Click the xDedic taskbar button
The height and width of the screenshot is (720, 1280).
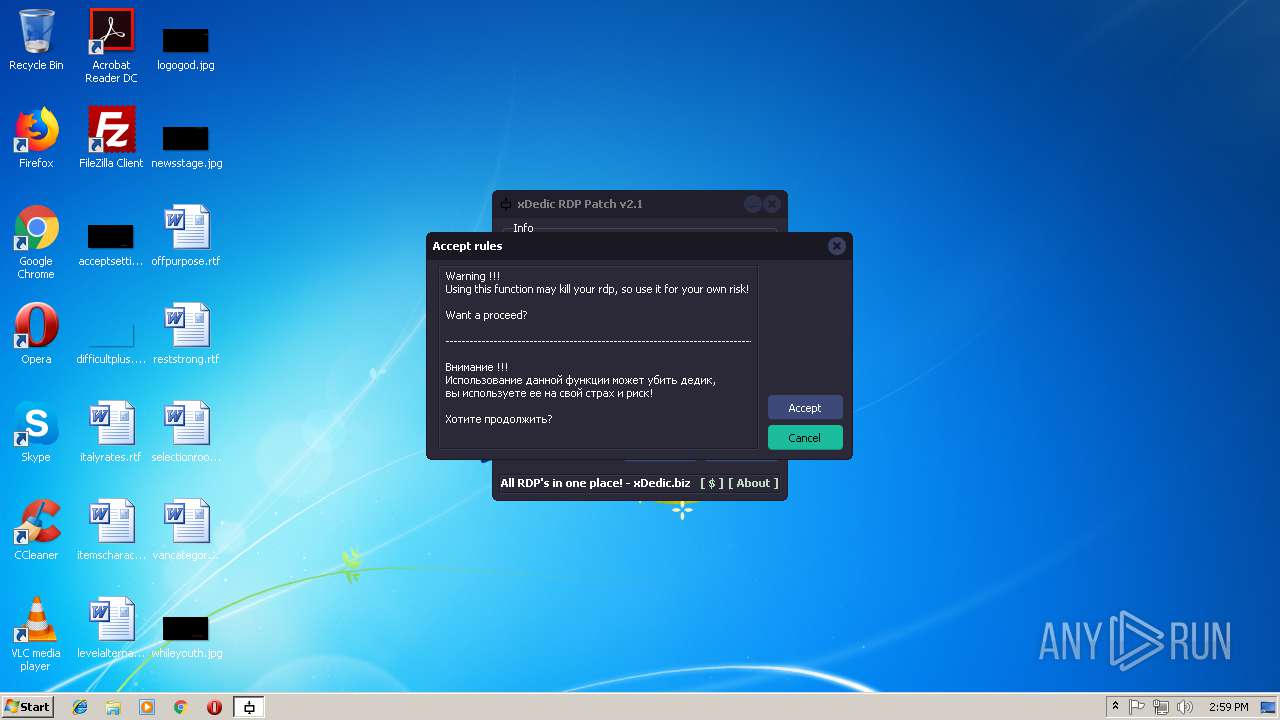[249, 707]
